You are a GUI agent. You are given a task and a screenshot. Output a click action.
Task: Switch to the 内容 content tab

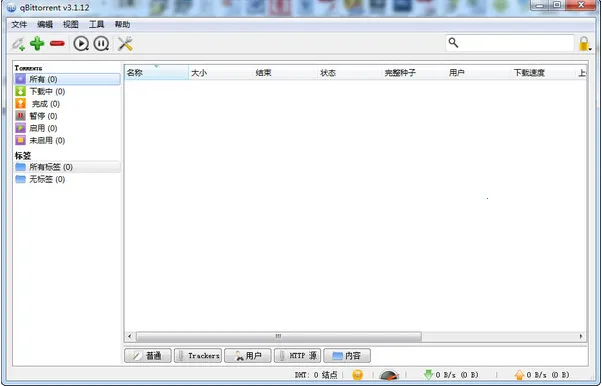click(347, 356)
